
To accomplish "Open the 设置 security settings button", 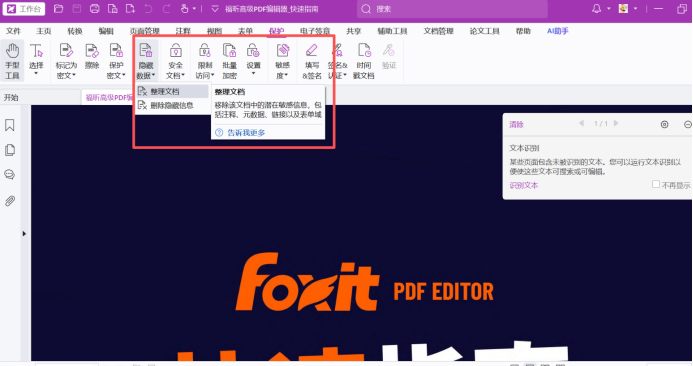I will click(253, 59).
